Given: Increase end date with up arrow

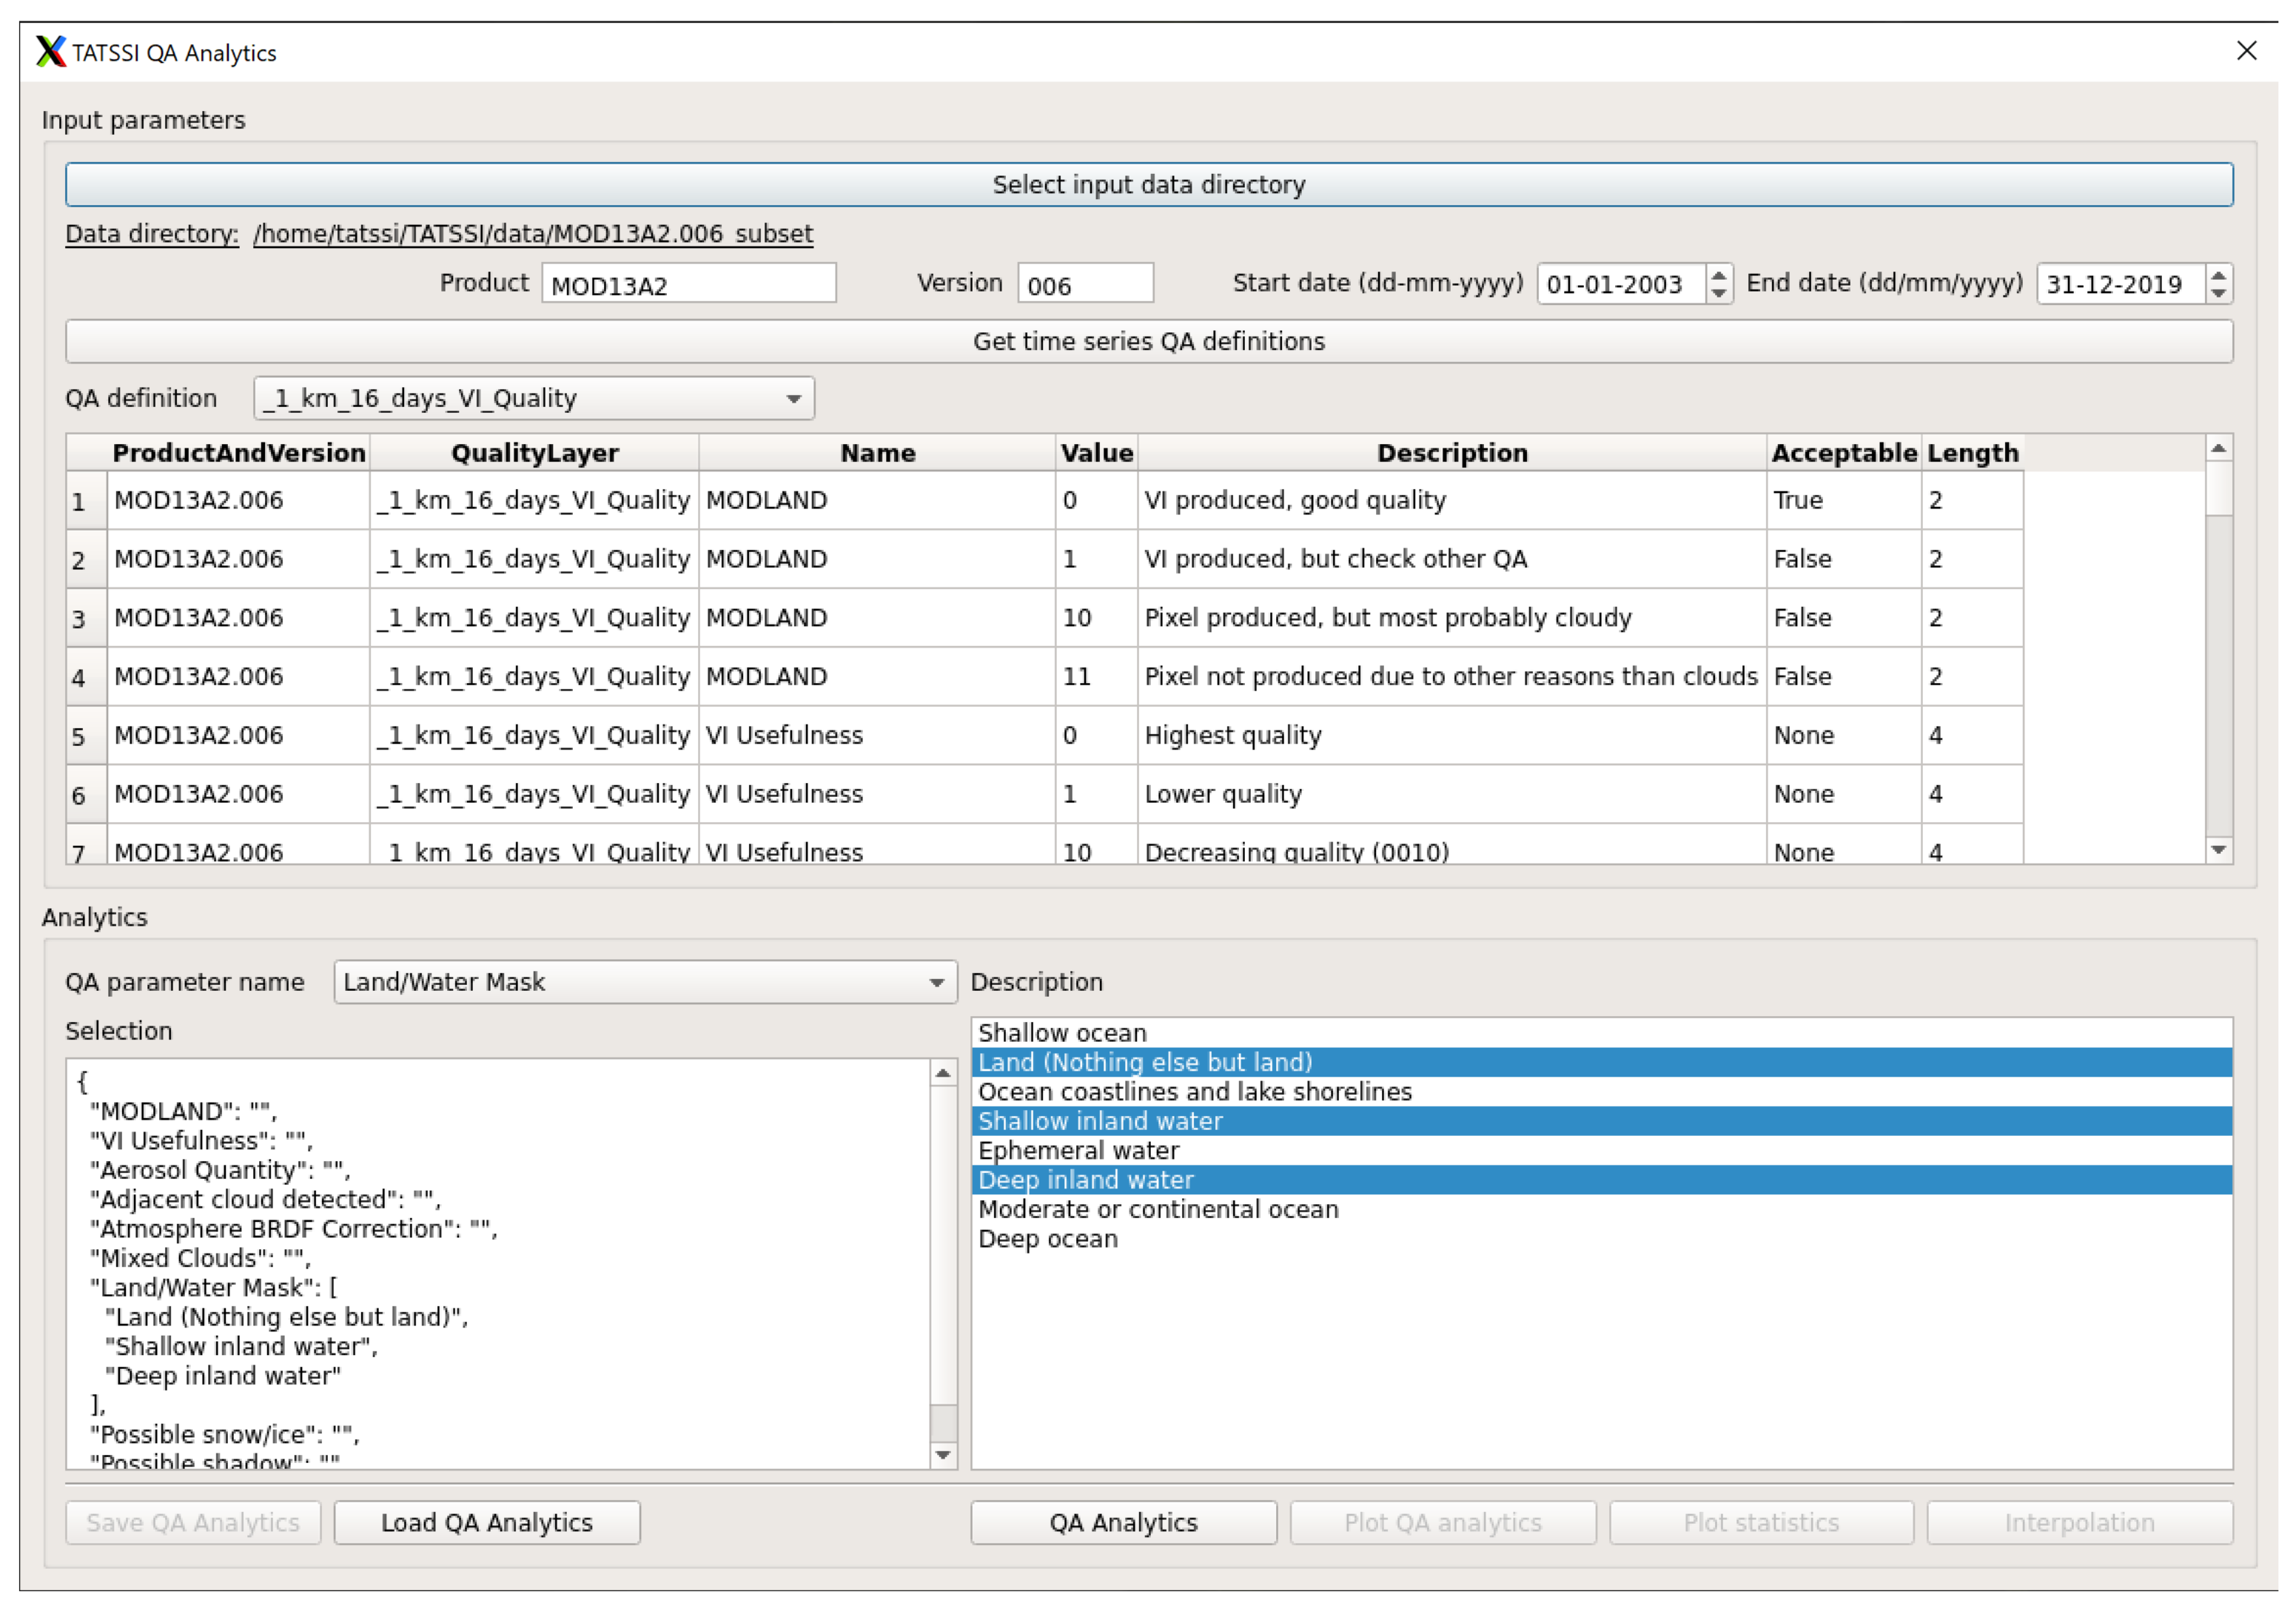Looking at the screenshot, I should [x=2218, y=275].
